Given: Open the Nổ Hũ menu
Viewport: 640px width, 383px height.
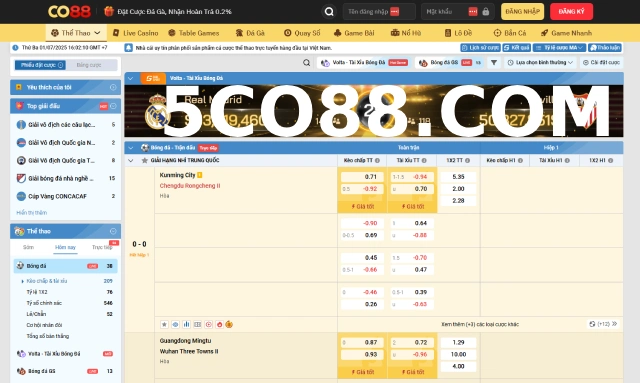Looking at the screenshot, I should pyautogui.click(x=406, y=33).
